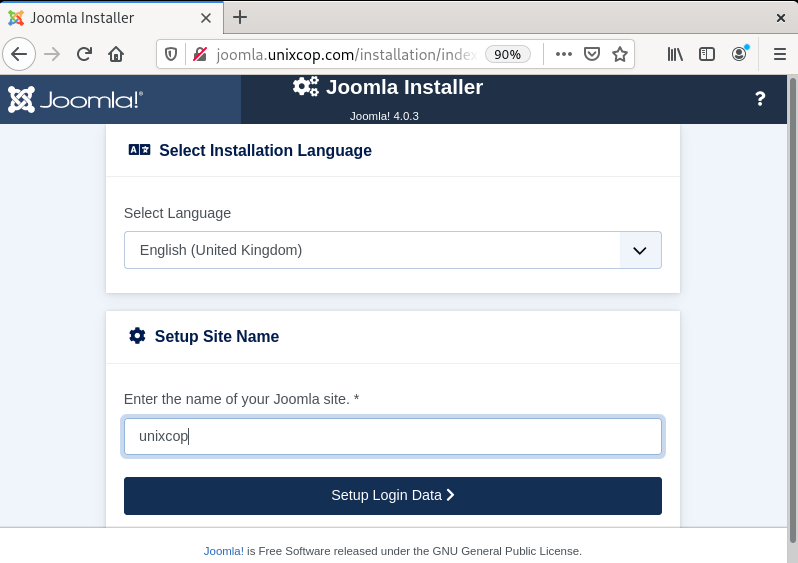798x563 pixels.
Task: Open the Joomla! footer link
Action: coord(223,551)
